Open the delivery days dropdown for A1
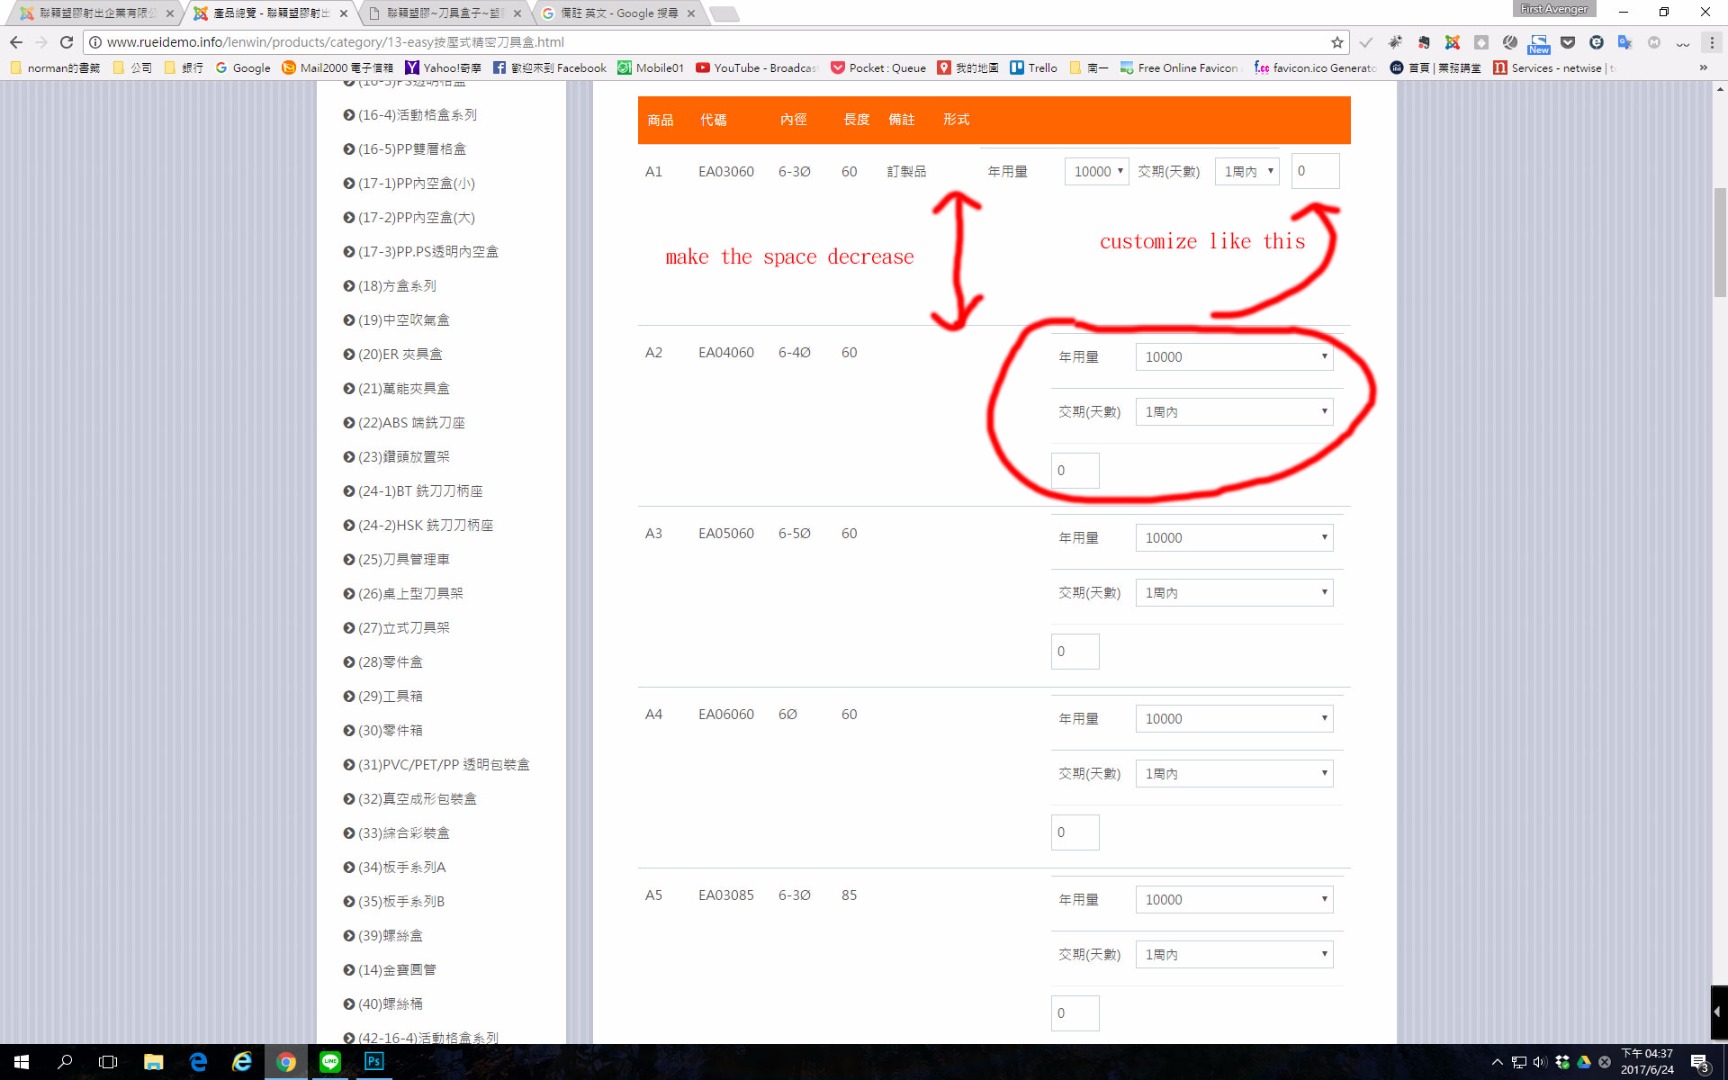The image size is (1728, 1080). tap(1247, 171)
